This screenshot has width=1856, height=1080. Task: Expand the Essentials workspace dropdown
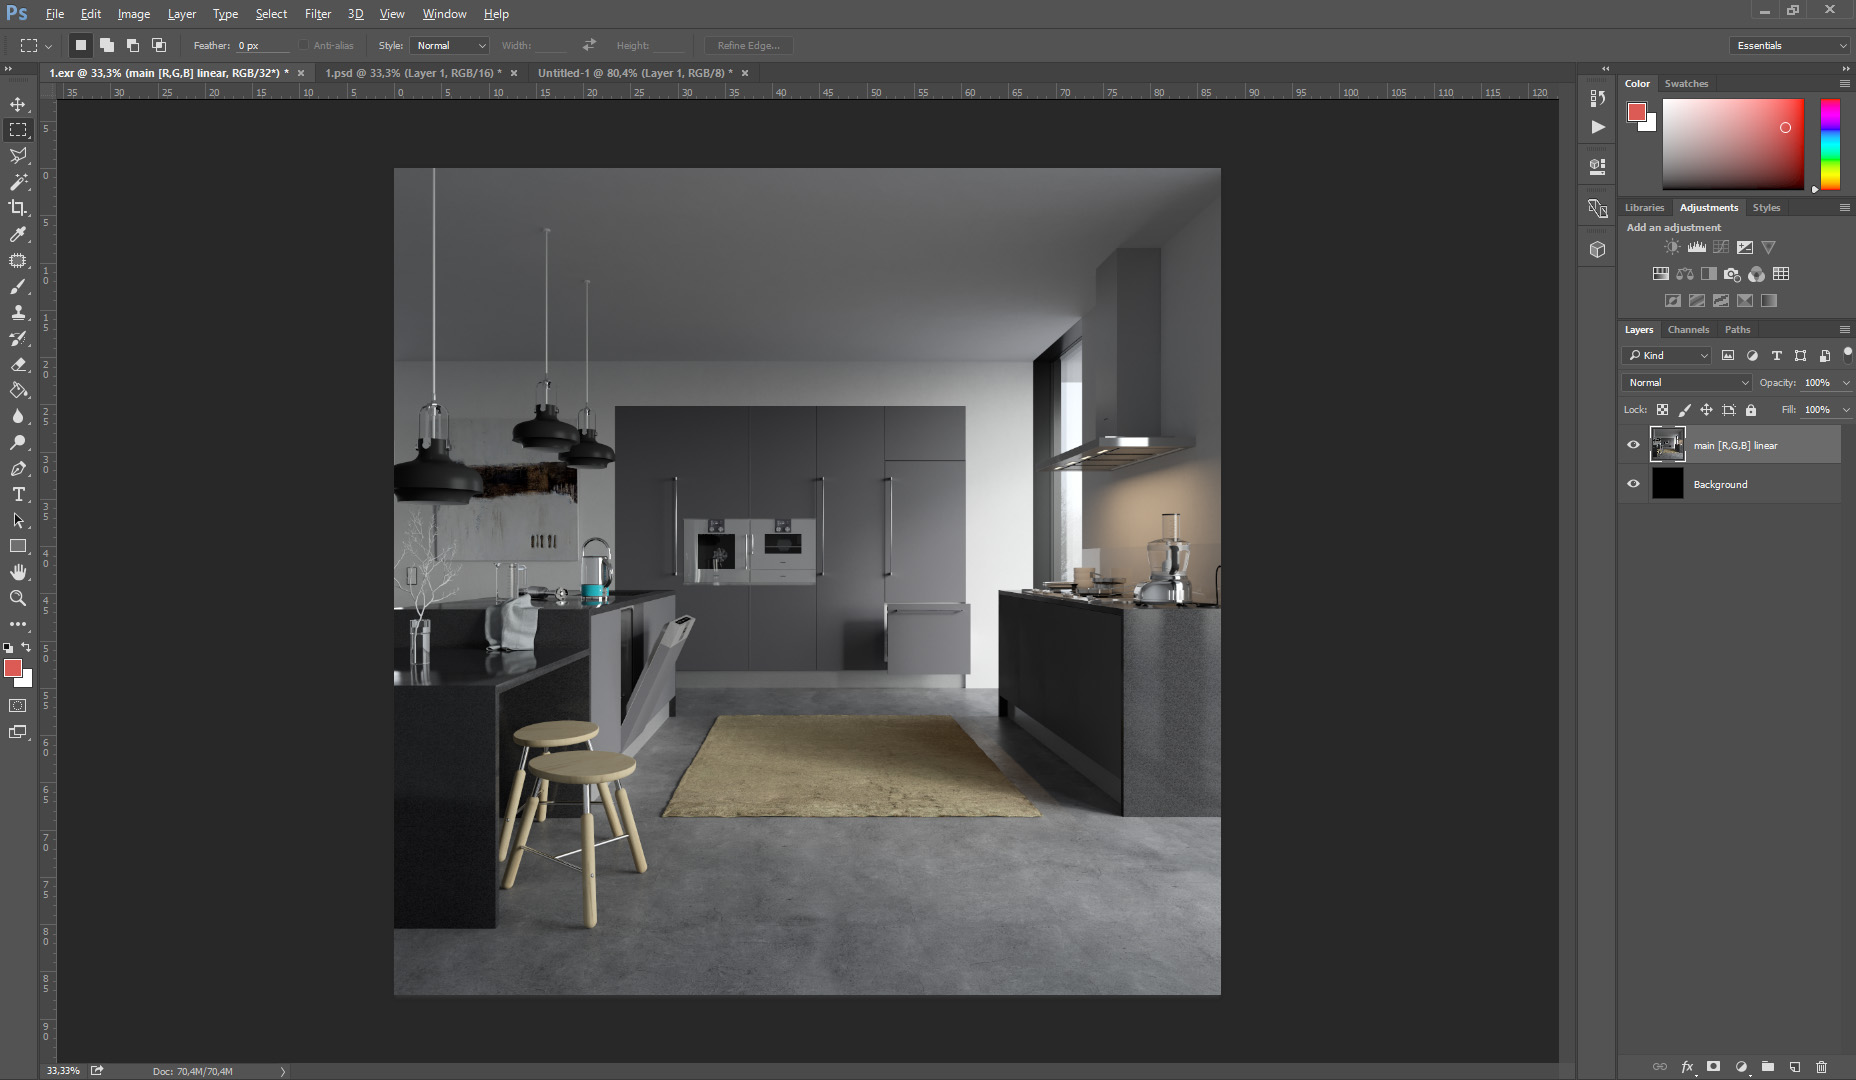1789,46
